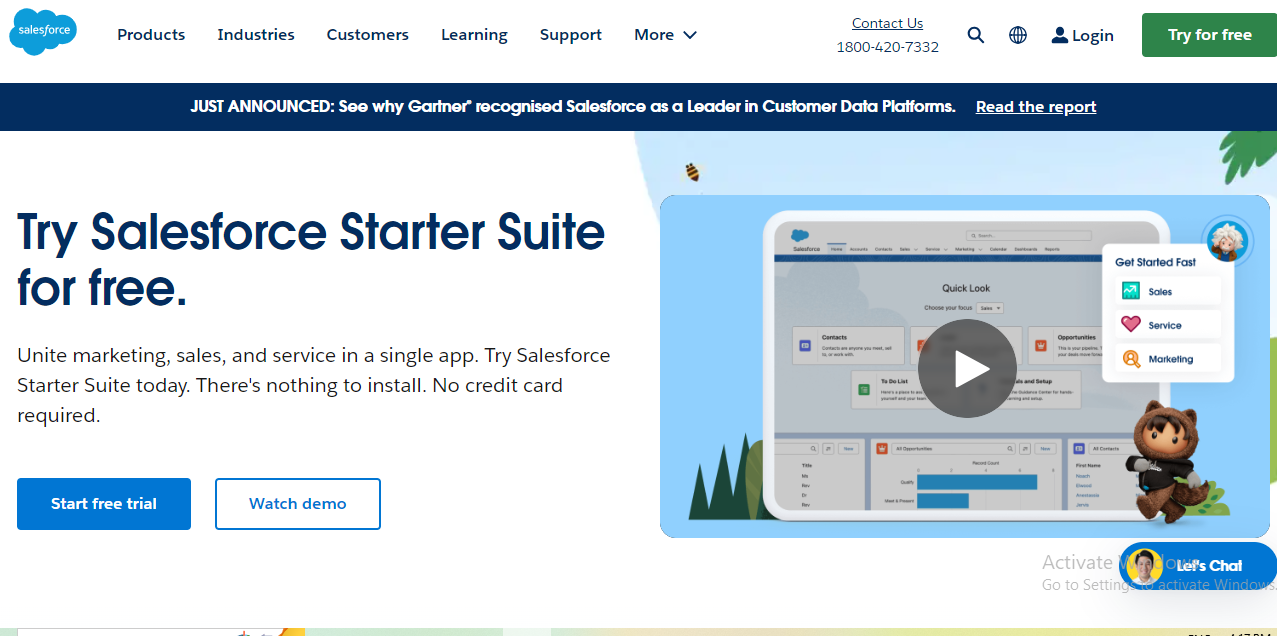Image resolution: width=1277 pixels, height=636 pixels.
Task: Click the Marketing magnifier icon in Get Started Fast
Action: click(1131, 358)
